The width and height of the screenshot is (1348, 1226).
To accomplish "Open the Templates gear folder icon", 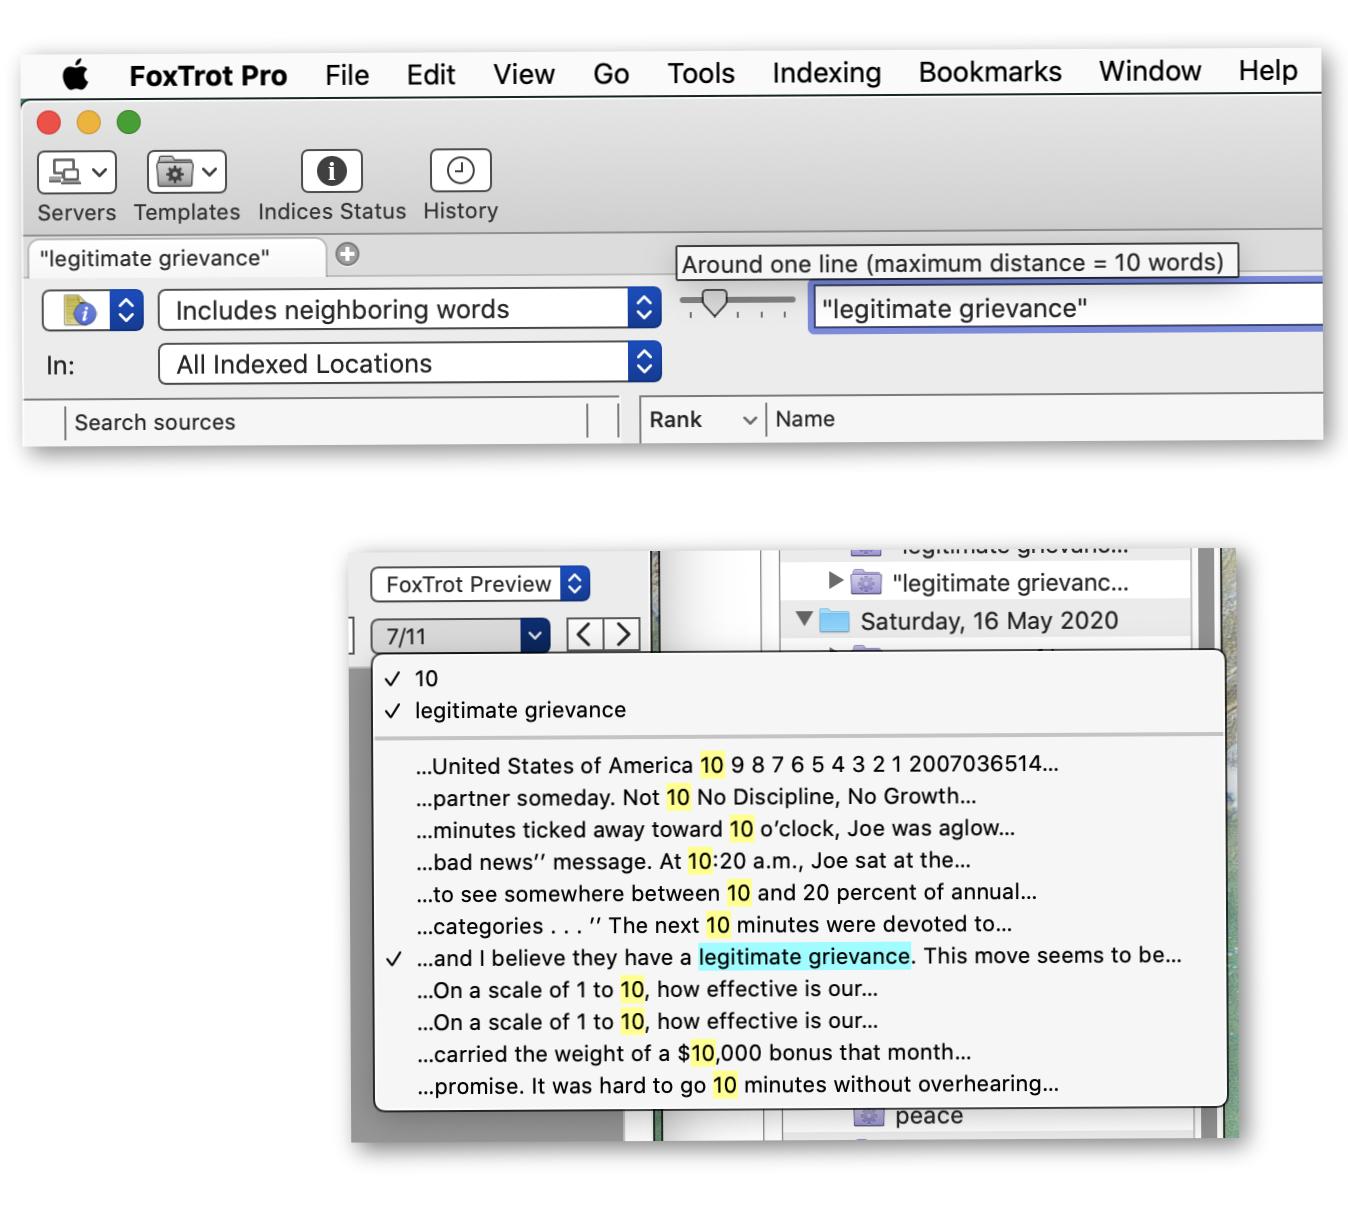I will [x=186, y=172].
